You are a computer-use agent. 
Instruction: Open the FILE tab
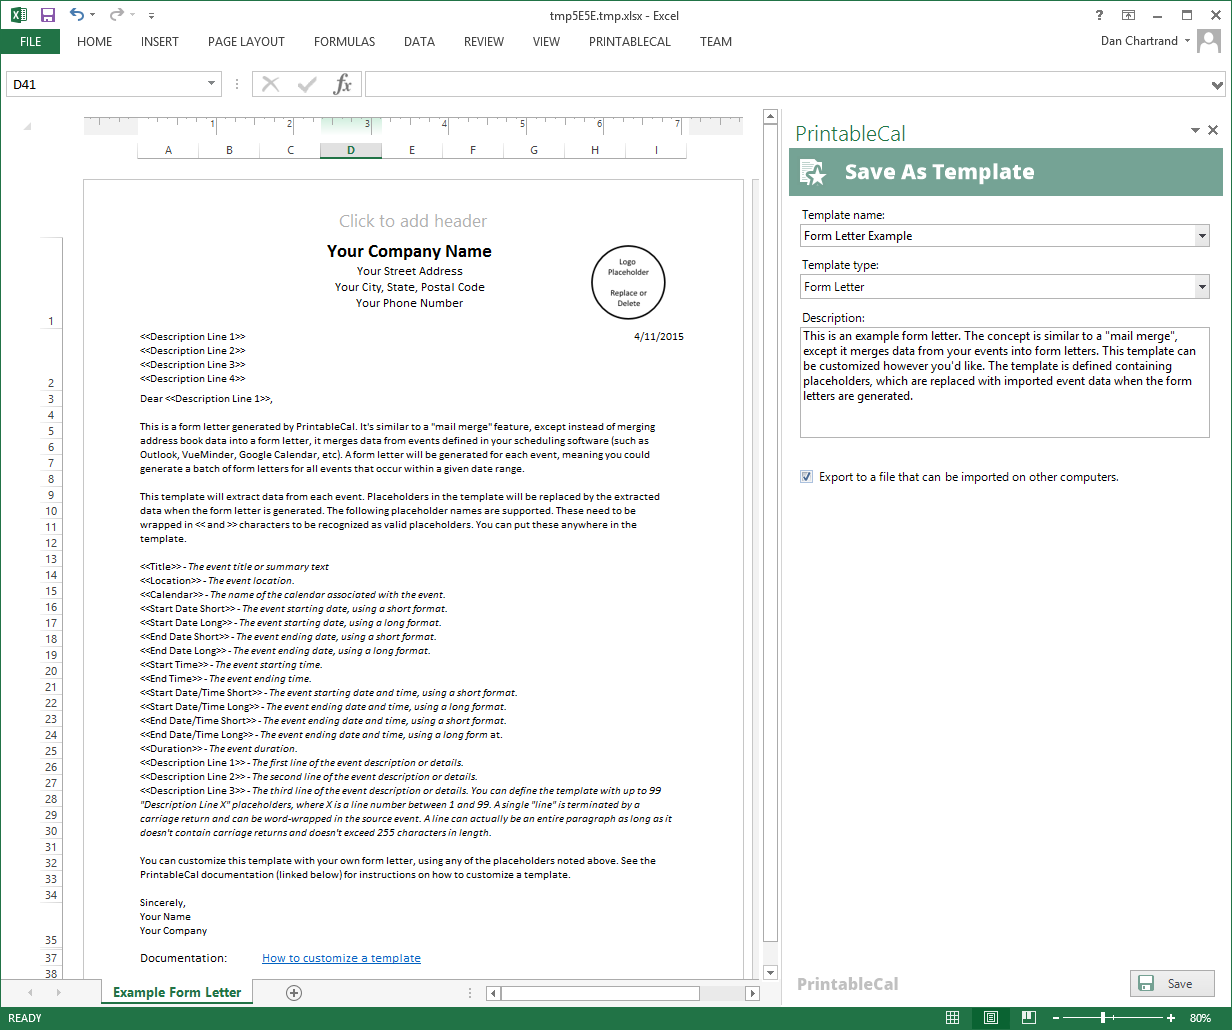(30, 42)
